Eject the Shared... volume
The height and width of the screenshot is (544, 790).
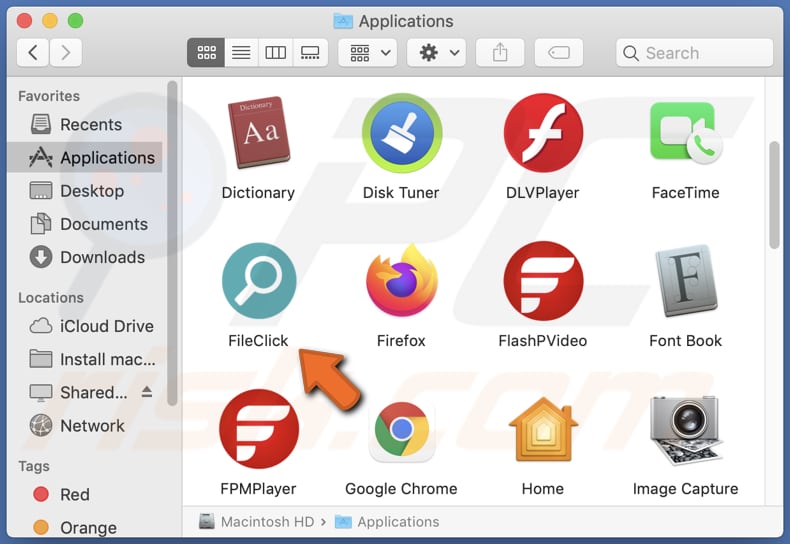[147, 391]
